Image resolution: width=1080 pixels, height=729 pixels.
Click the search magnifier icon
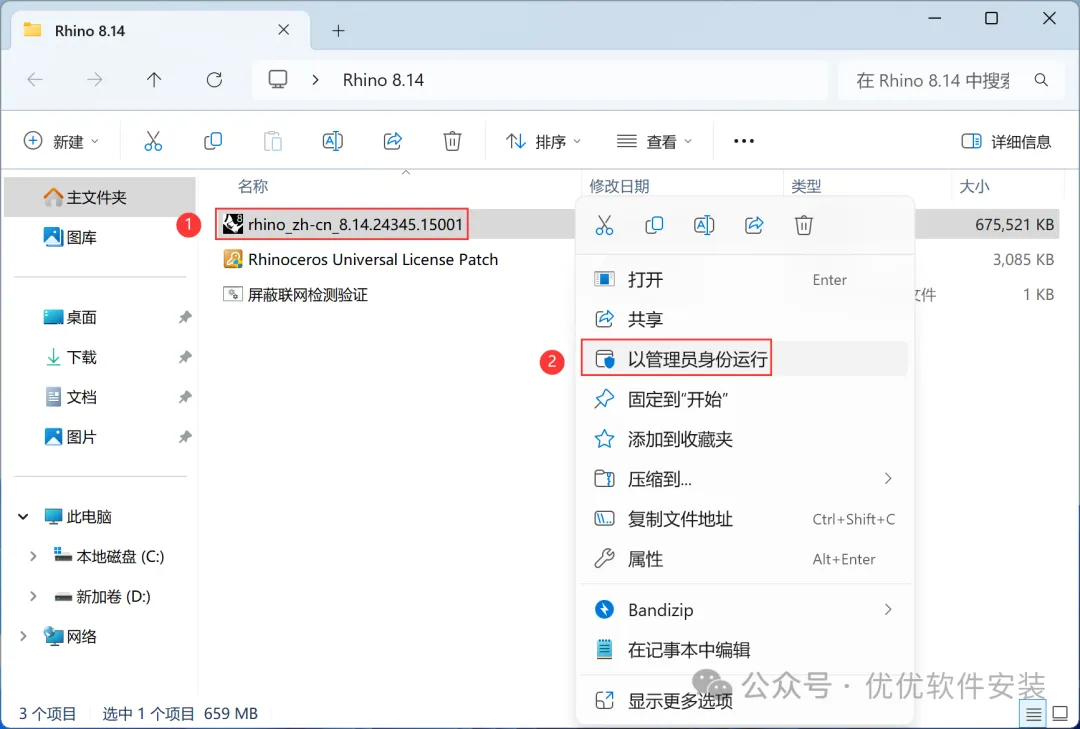coord(1041,80)
